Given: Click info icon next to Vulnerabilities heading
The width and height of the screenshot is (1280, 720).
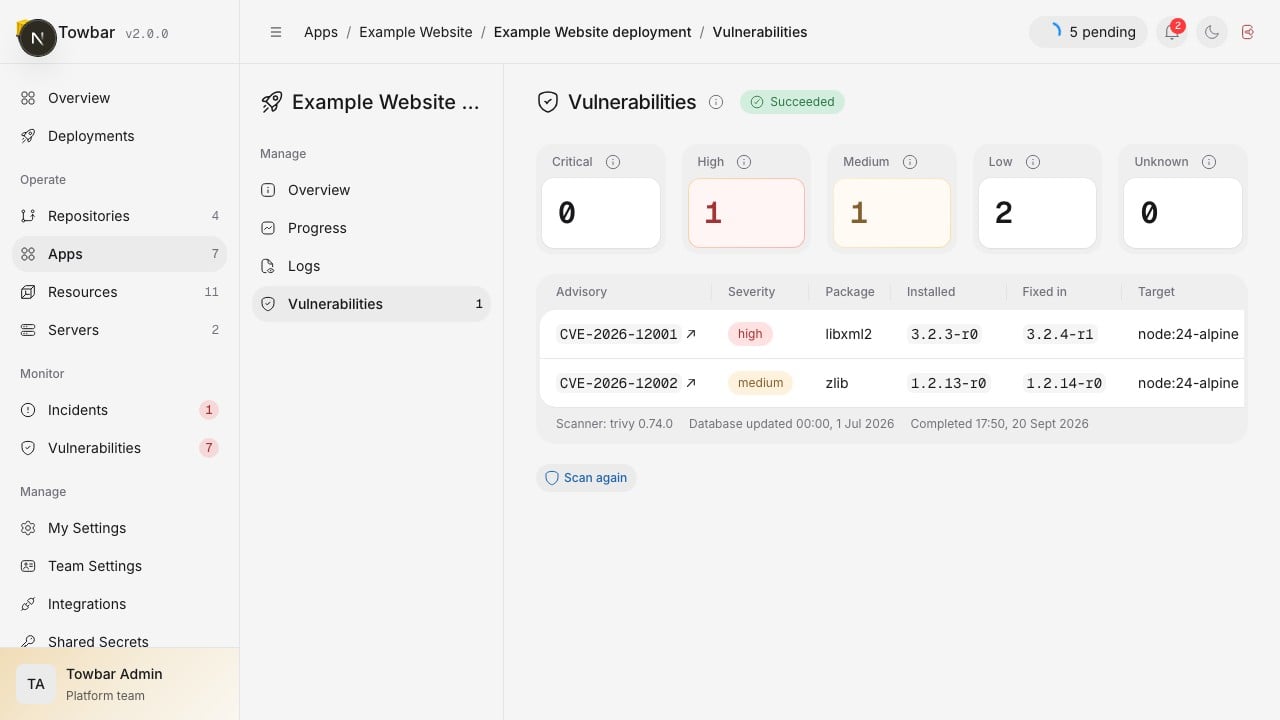Looking at the screenshot, I should pyautogui.click(x=716, y=102).
